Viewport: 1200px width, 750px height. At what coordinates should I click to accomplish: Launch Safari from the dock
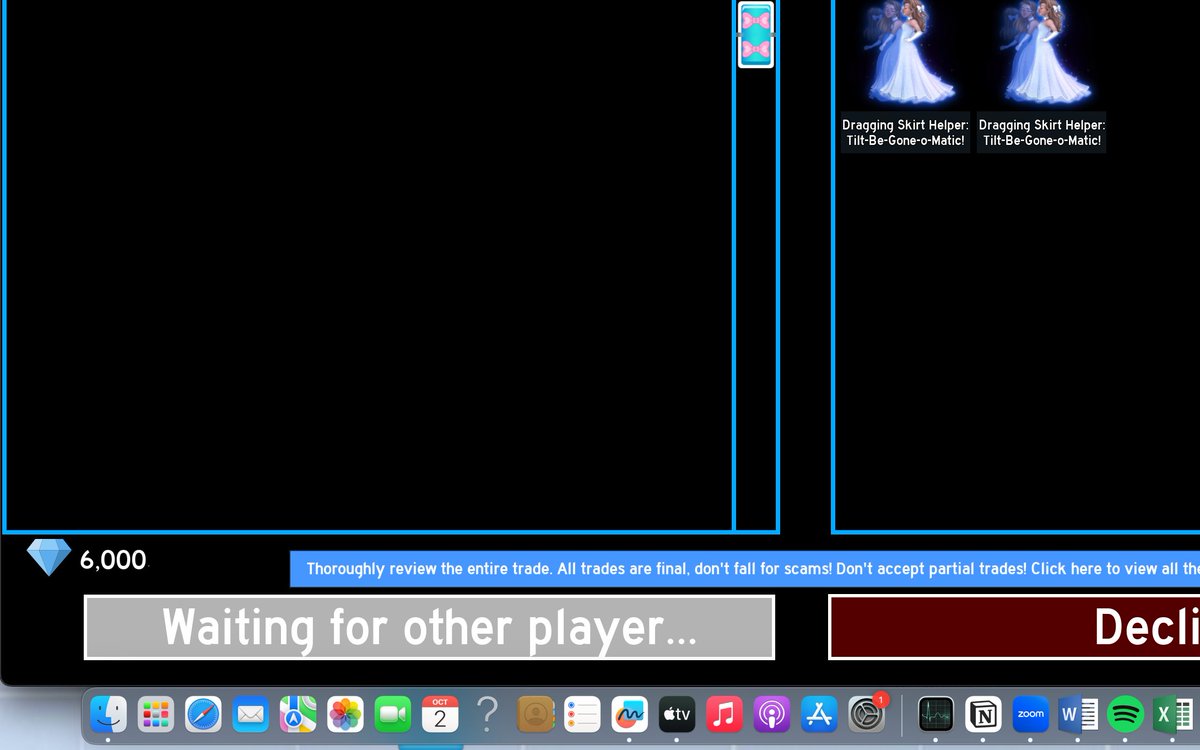[x=203, y=714]
